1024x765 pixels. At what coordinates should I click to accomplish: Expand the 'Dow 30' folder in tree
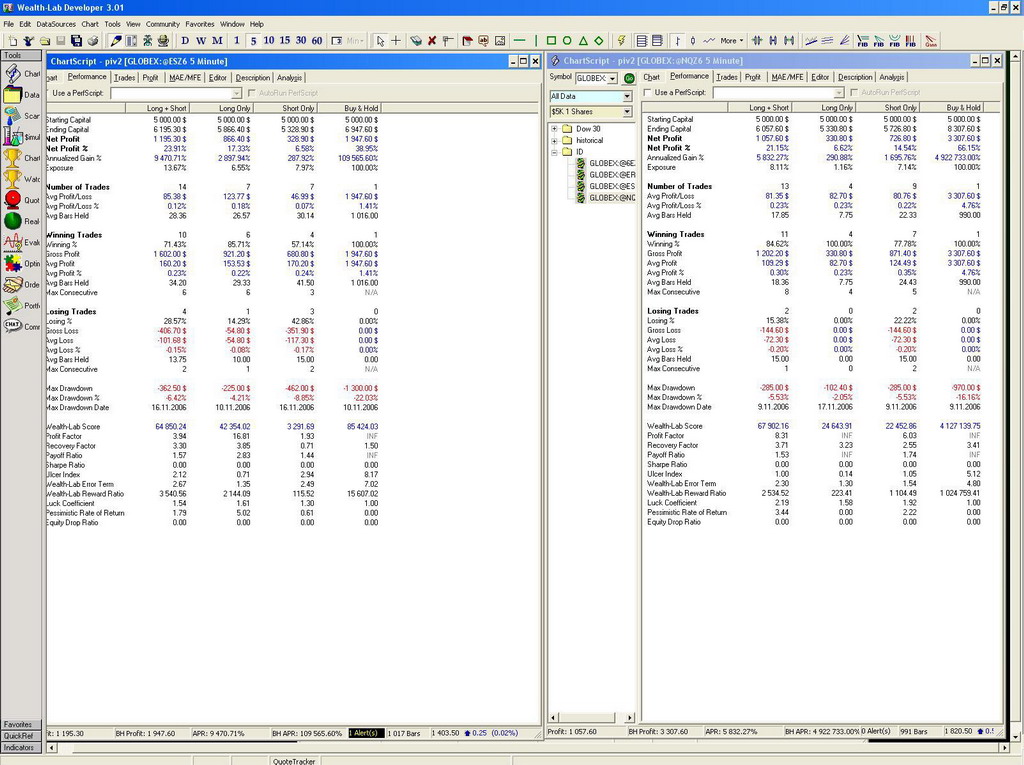coord(554,129)
